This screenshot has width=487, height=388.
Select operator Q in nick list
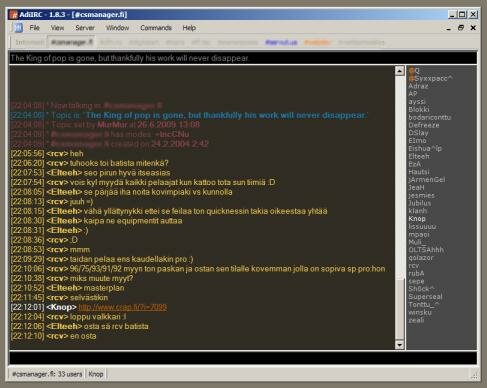tap(414, 71)
